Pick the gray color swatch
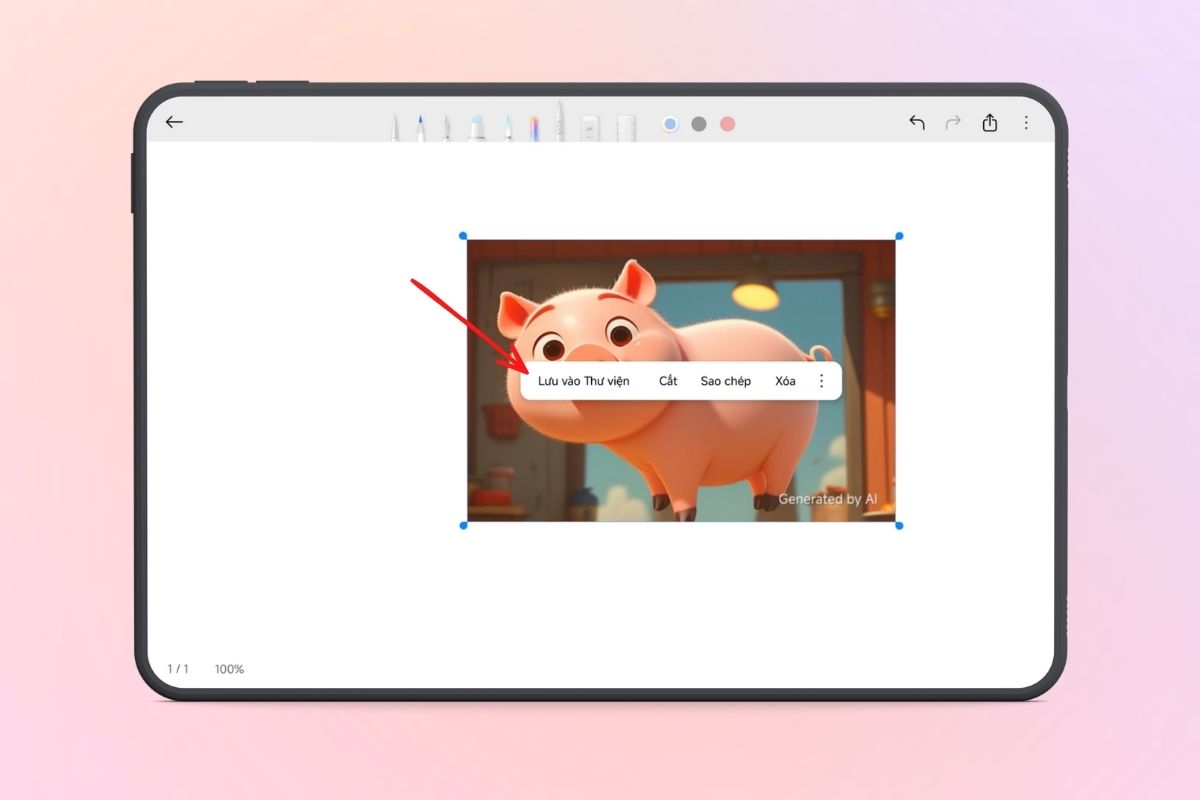1200x800 pixels. click(699, 124)
